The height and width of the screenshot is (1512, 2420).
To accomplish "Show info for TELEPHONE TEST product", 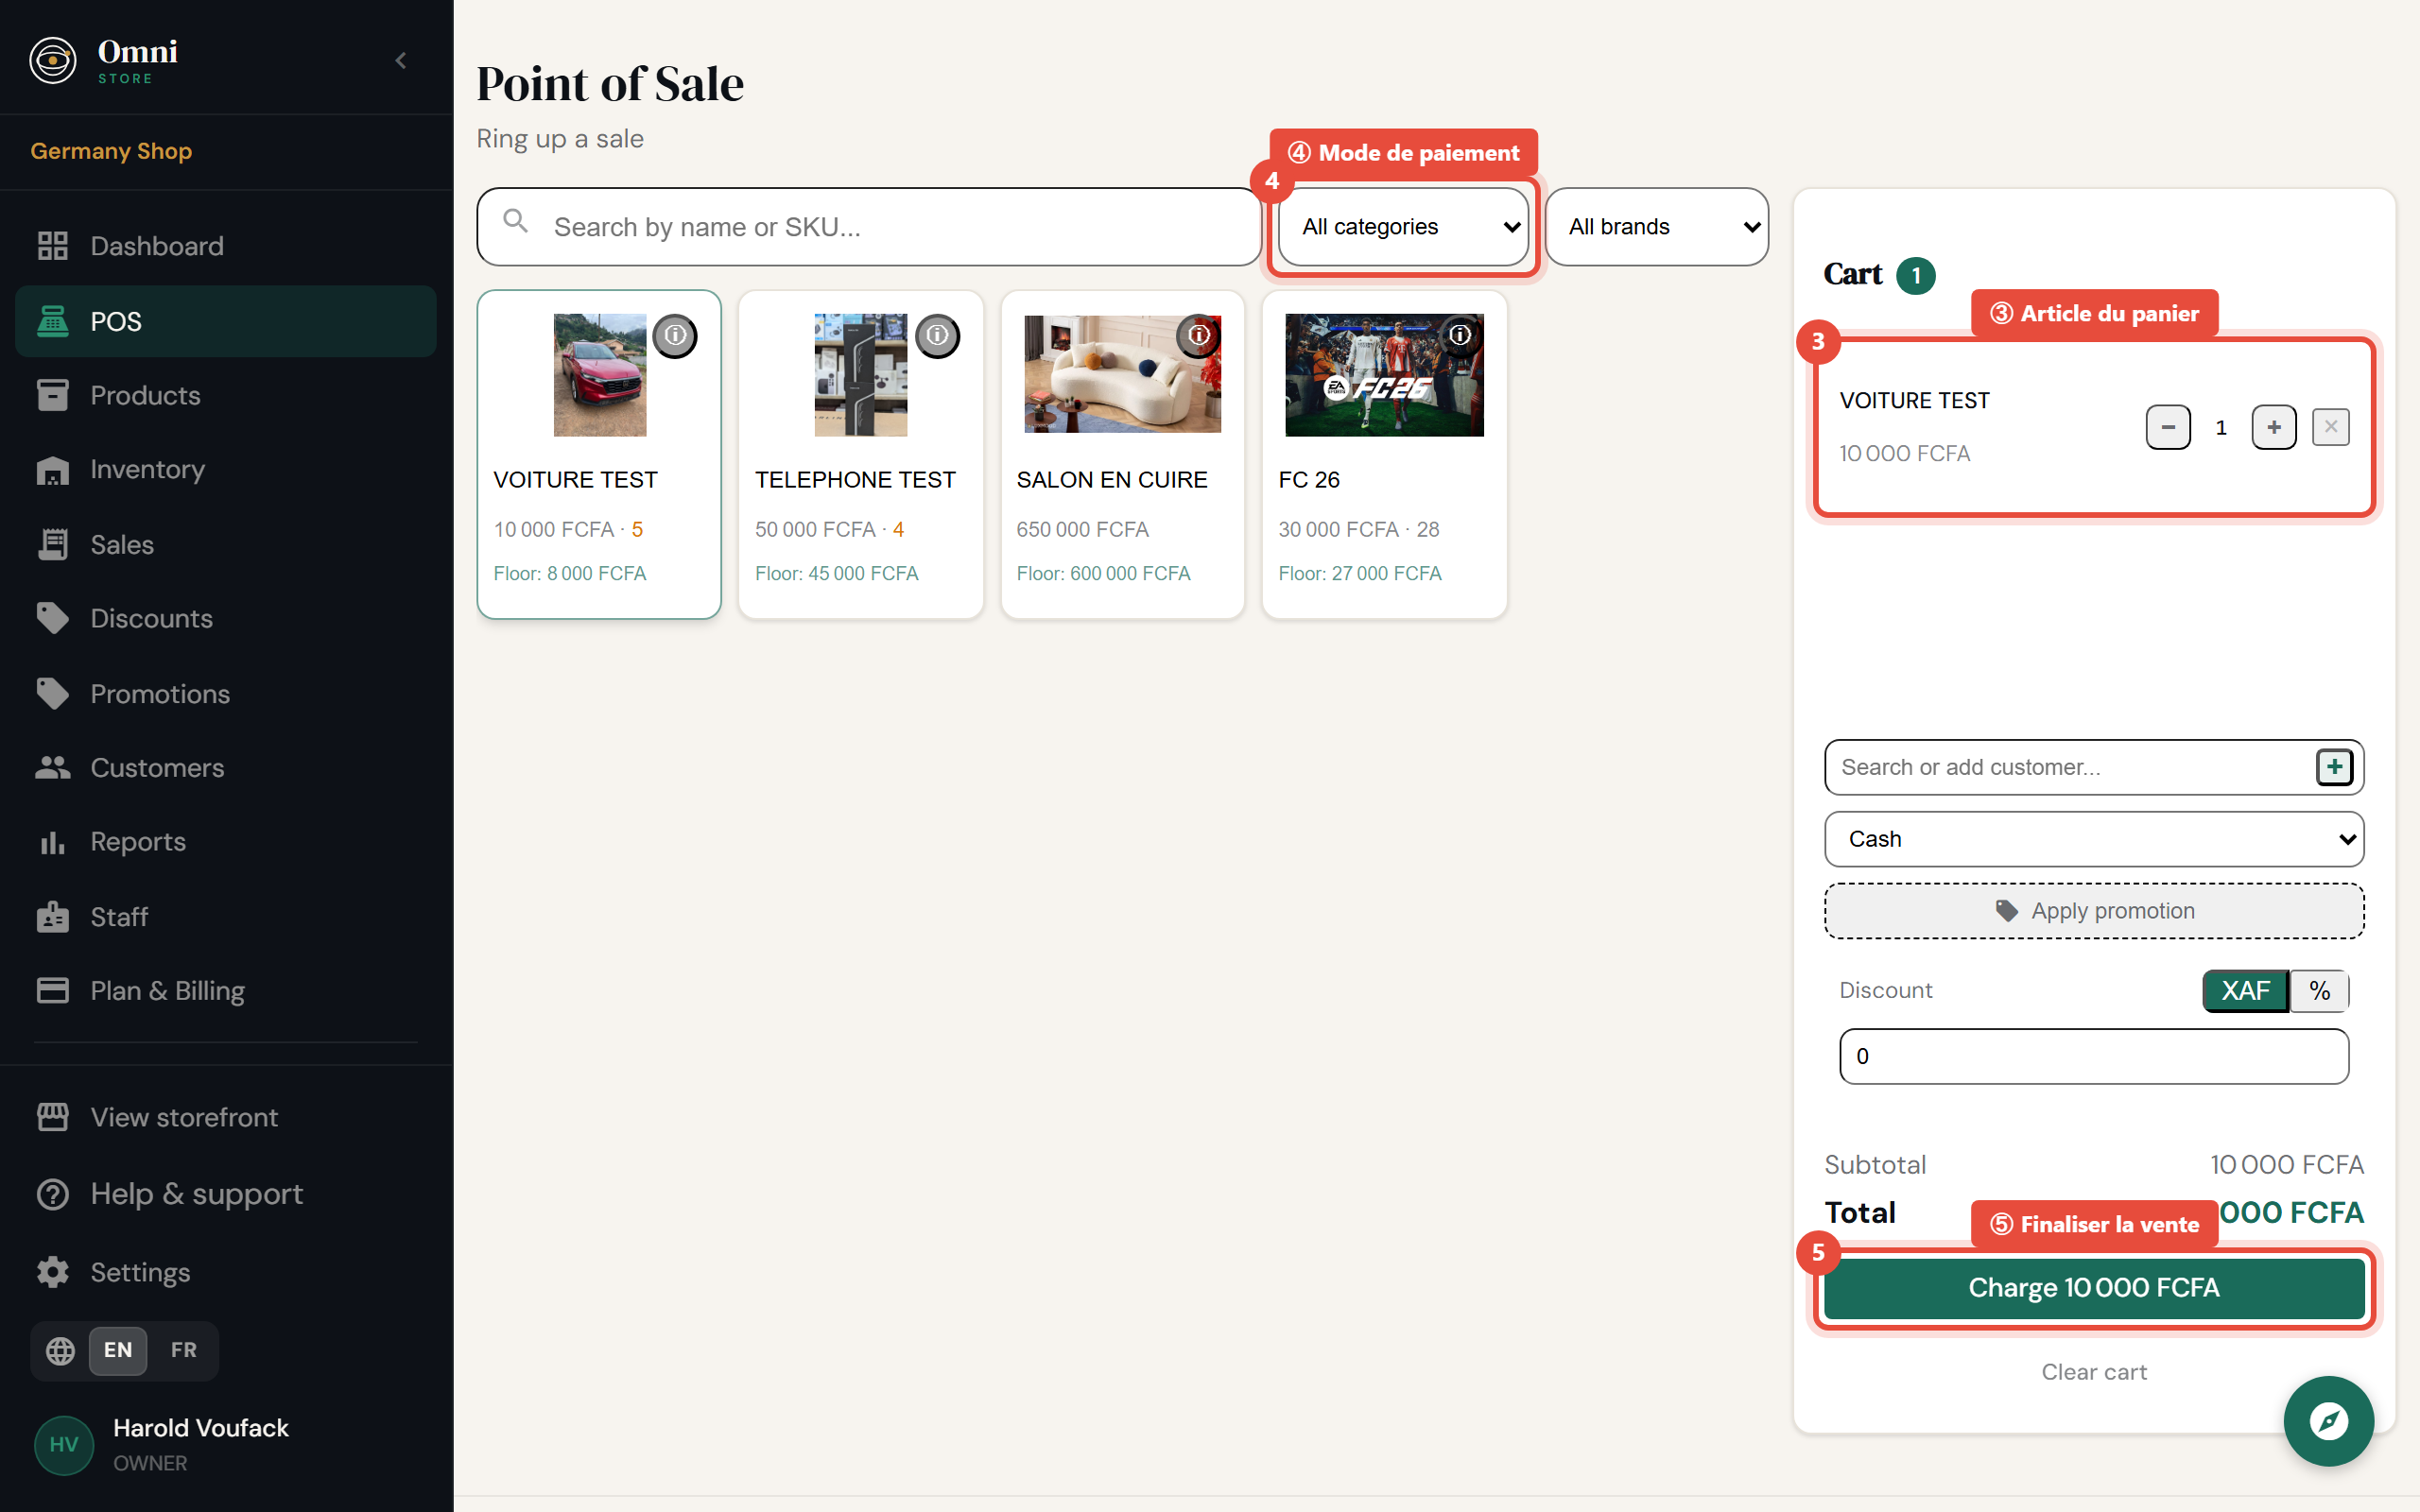I will [937, 335].
